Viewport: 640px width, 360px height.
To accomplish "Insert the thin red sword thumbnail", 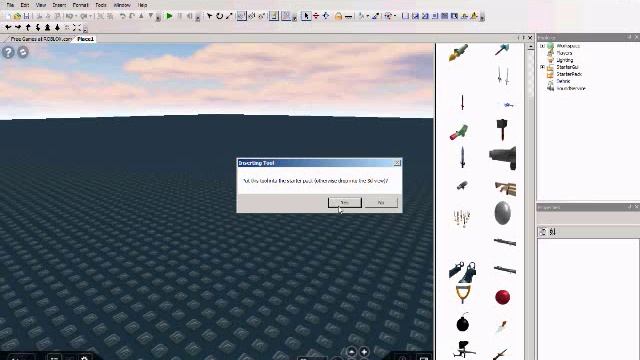I will 462,102.
